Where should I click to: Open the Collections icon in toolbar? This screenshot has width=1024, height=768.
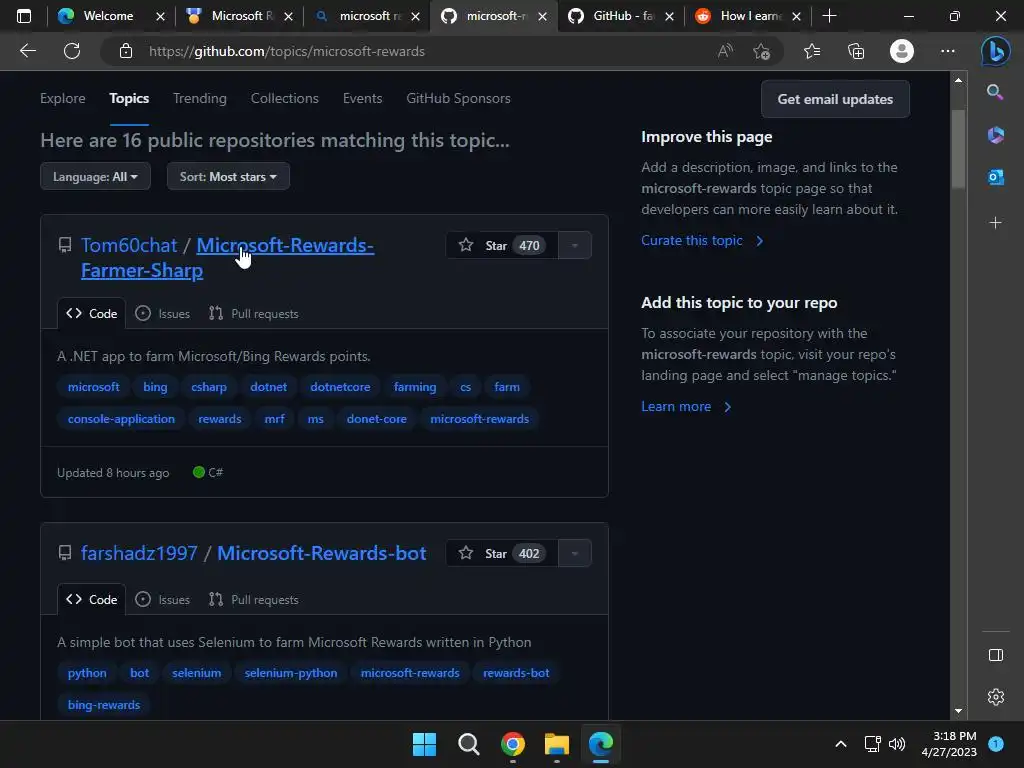[856, 51]
